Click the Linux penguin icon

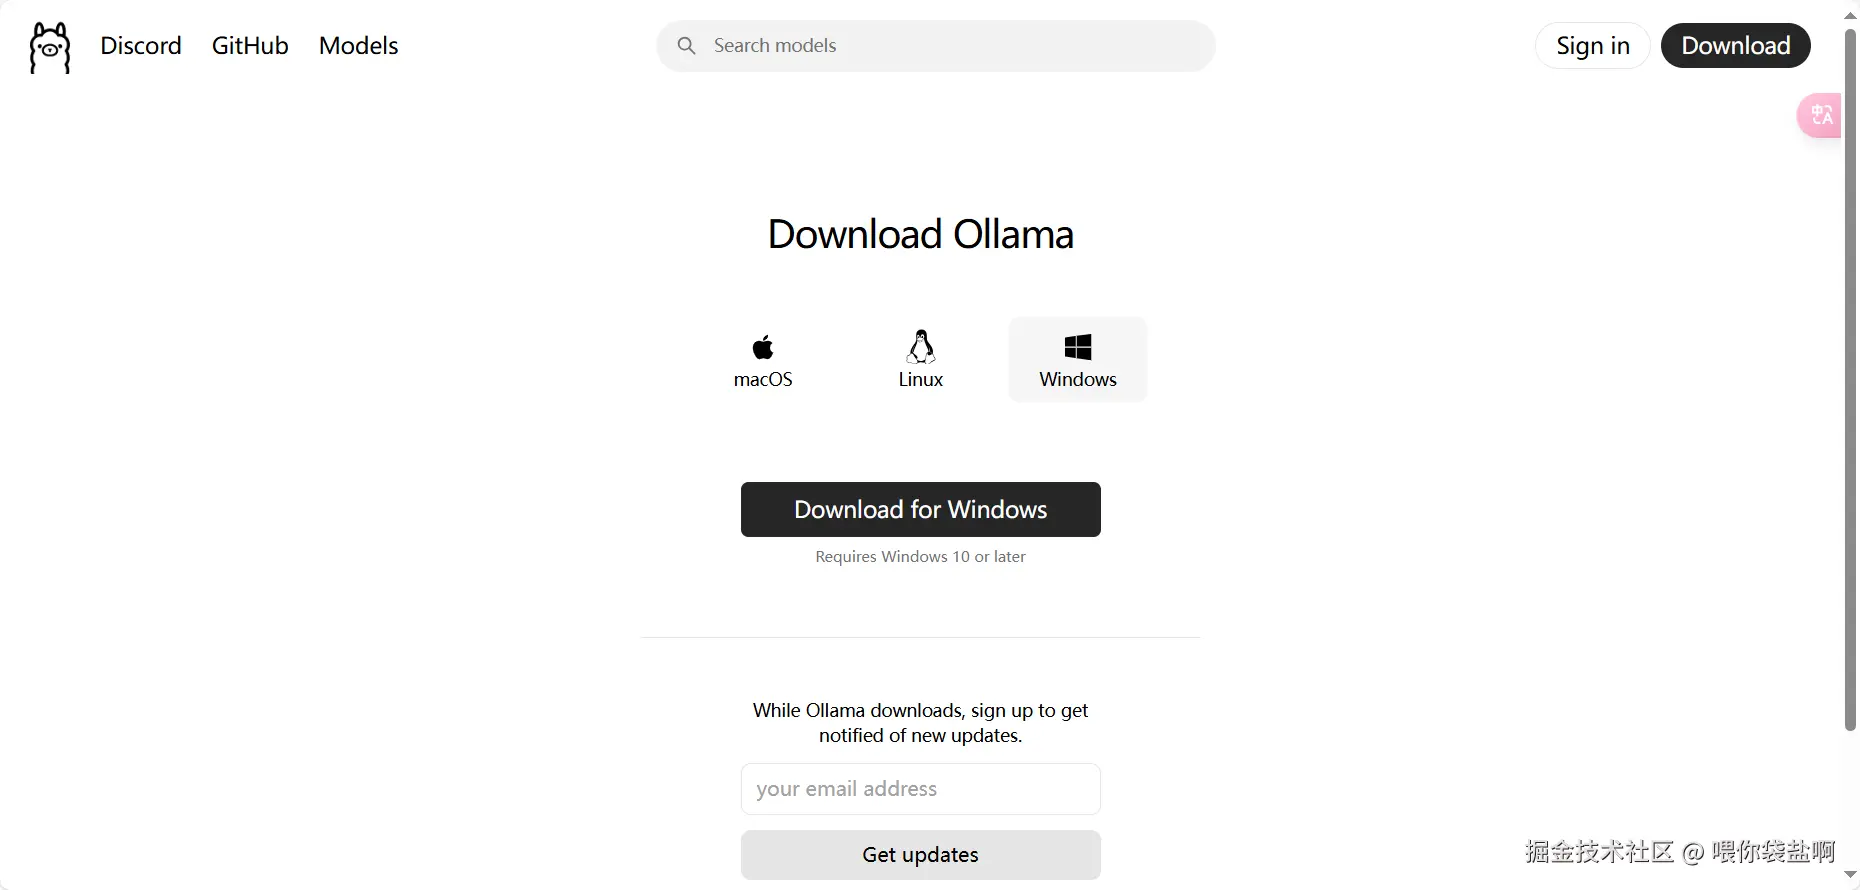920,346
